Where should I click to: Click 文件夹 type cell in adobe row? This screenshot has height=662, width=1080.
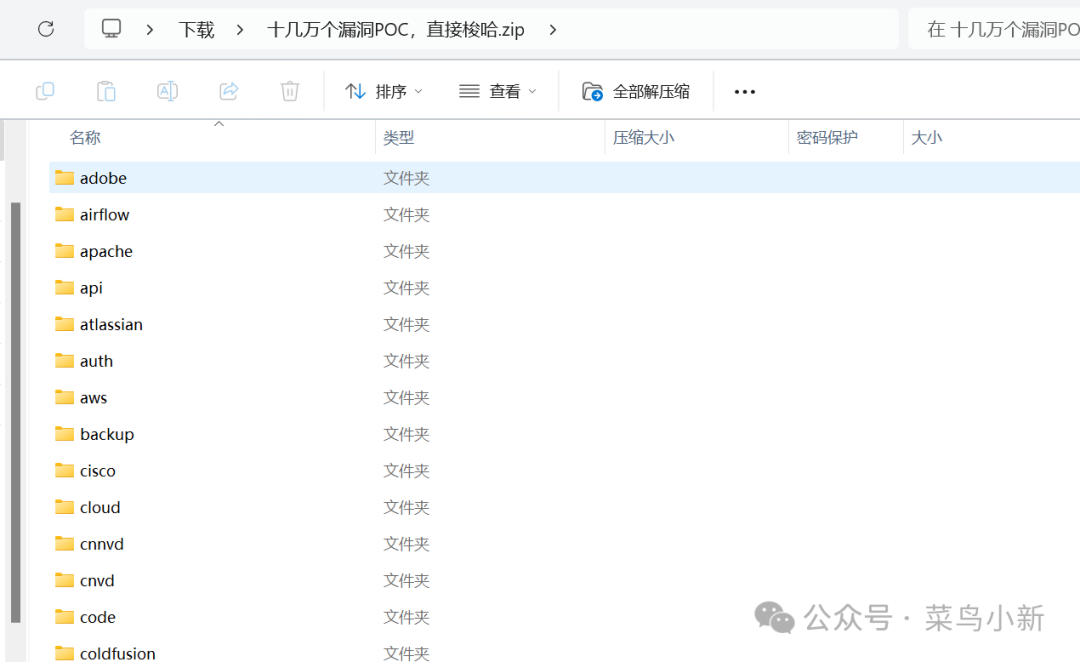pyautogui.click(x=406, y=178)
